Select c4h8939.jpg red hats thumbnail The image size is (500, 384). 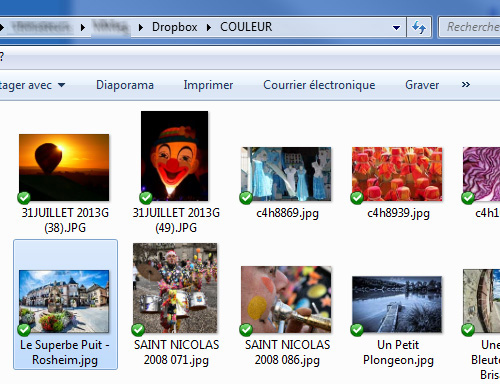tap(397, 174)
